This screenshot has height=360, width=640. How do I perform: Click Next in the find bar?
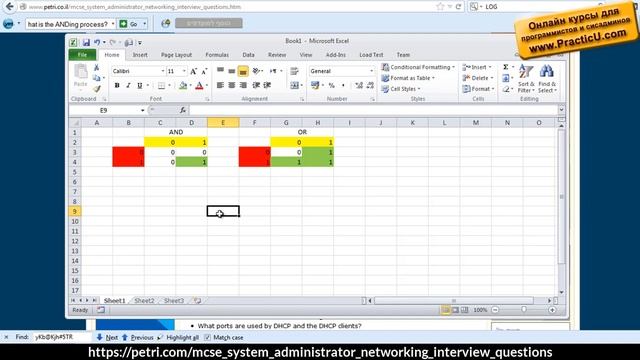point(107,337)
